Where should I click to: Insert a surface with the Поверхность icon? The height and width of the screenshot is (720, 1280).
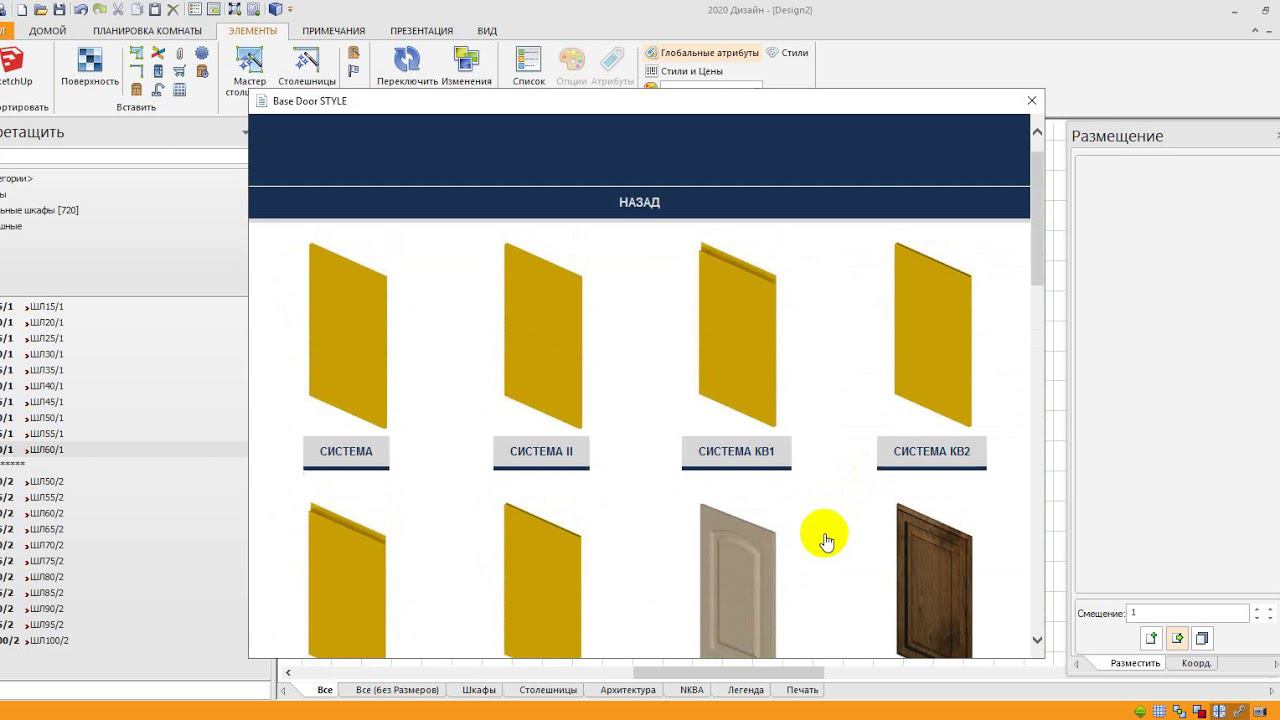pos(90,67)
